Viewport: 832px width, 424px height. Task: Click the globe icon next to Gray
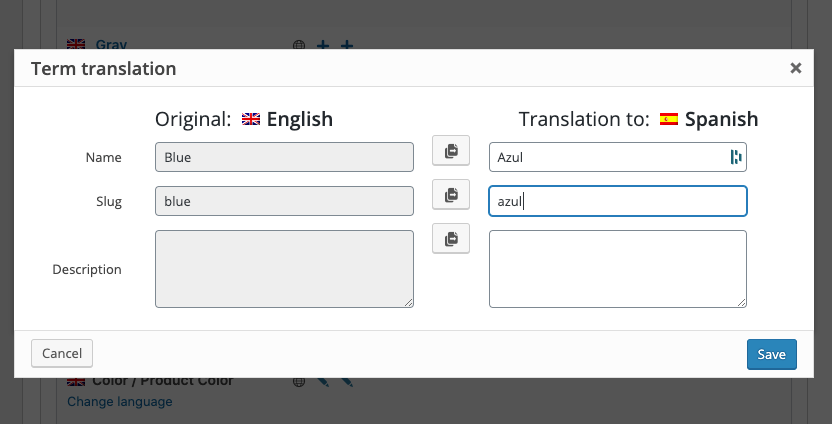[x=298, y=45]
